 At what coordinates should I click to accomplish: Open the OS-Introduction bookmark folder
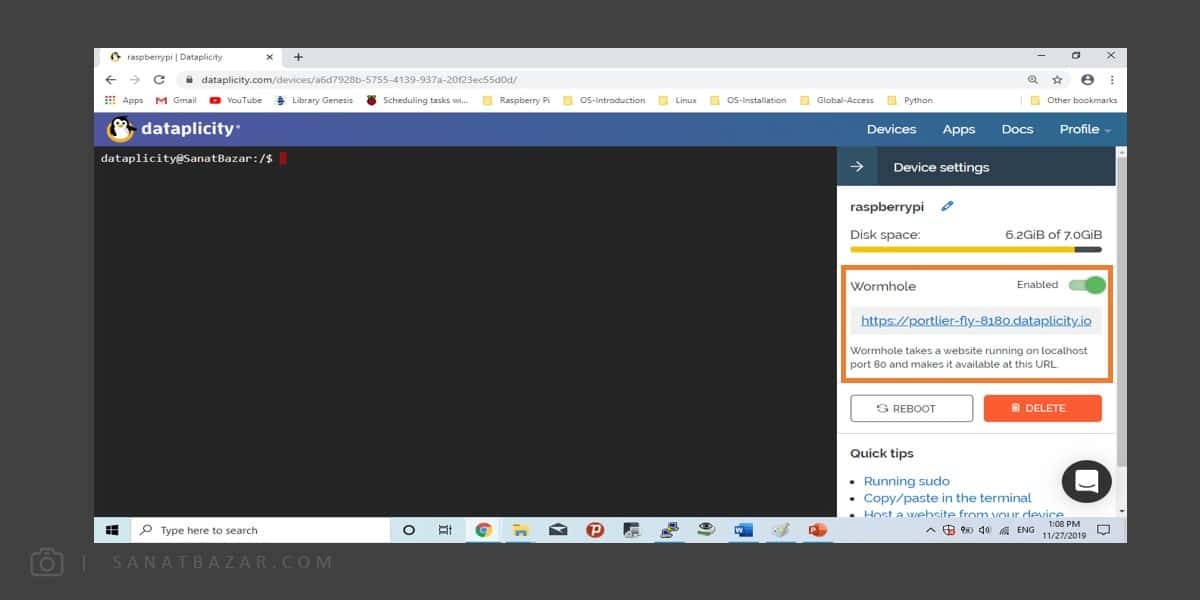click(604, 100)
